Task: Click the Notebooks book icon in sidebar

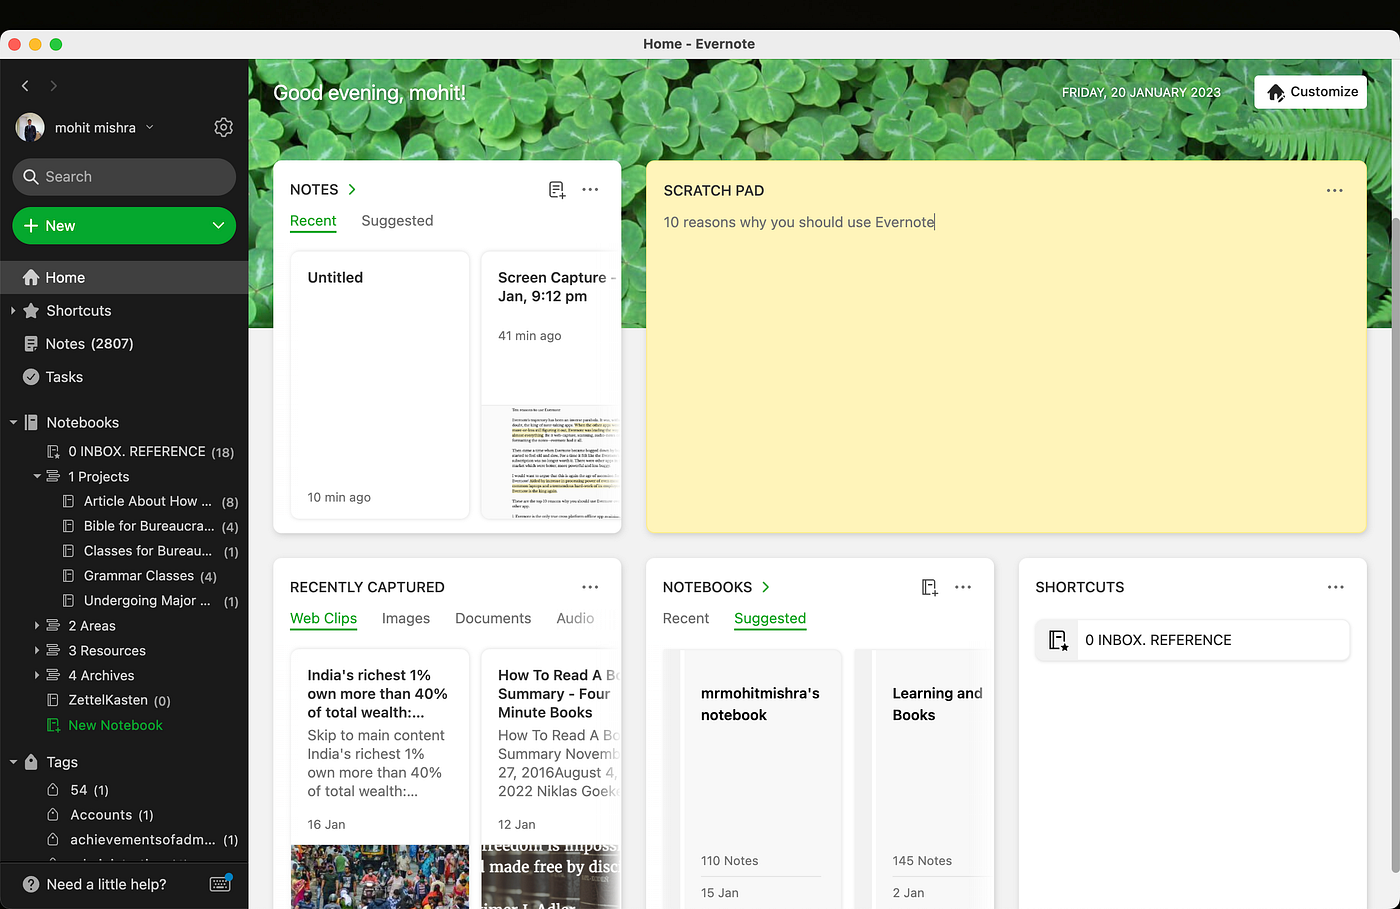Action: (x=31, y=423)
